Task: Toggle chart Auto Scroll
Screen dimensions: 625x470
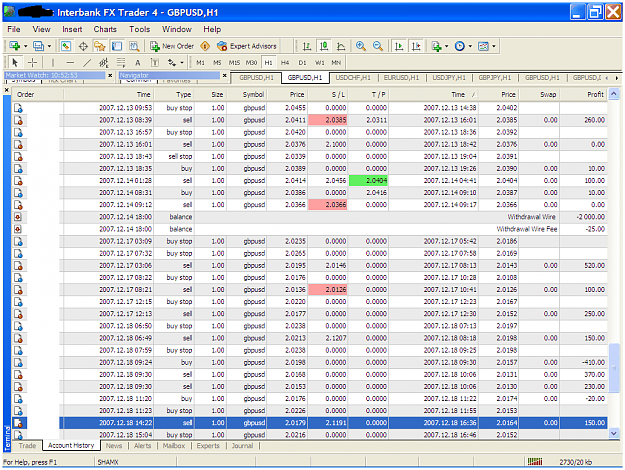Action: 399,46
